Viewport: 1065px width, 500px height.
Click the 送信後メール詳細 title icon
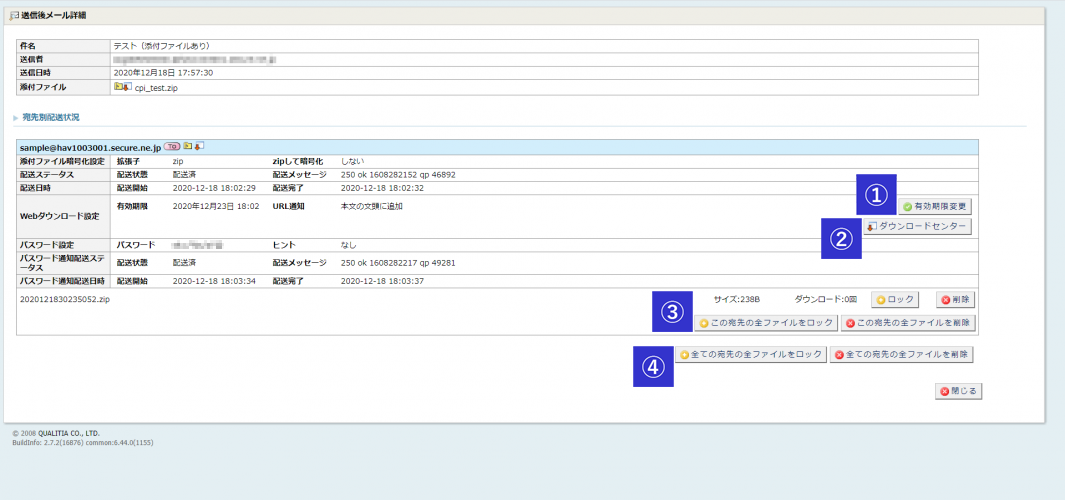(x=13, y=16)
